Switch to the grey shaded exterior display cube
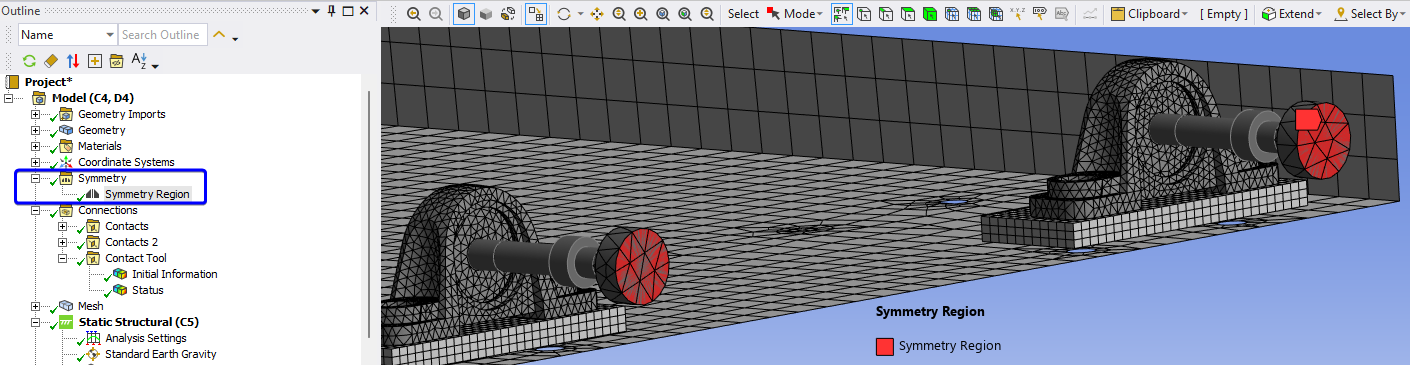Image resolution: width=1410 pixels, height=365 pixels. pyautogui.click(x=486, y=14)
